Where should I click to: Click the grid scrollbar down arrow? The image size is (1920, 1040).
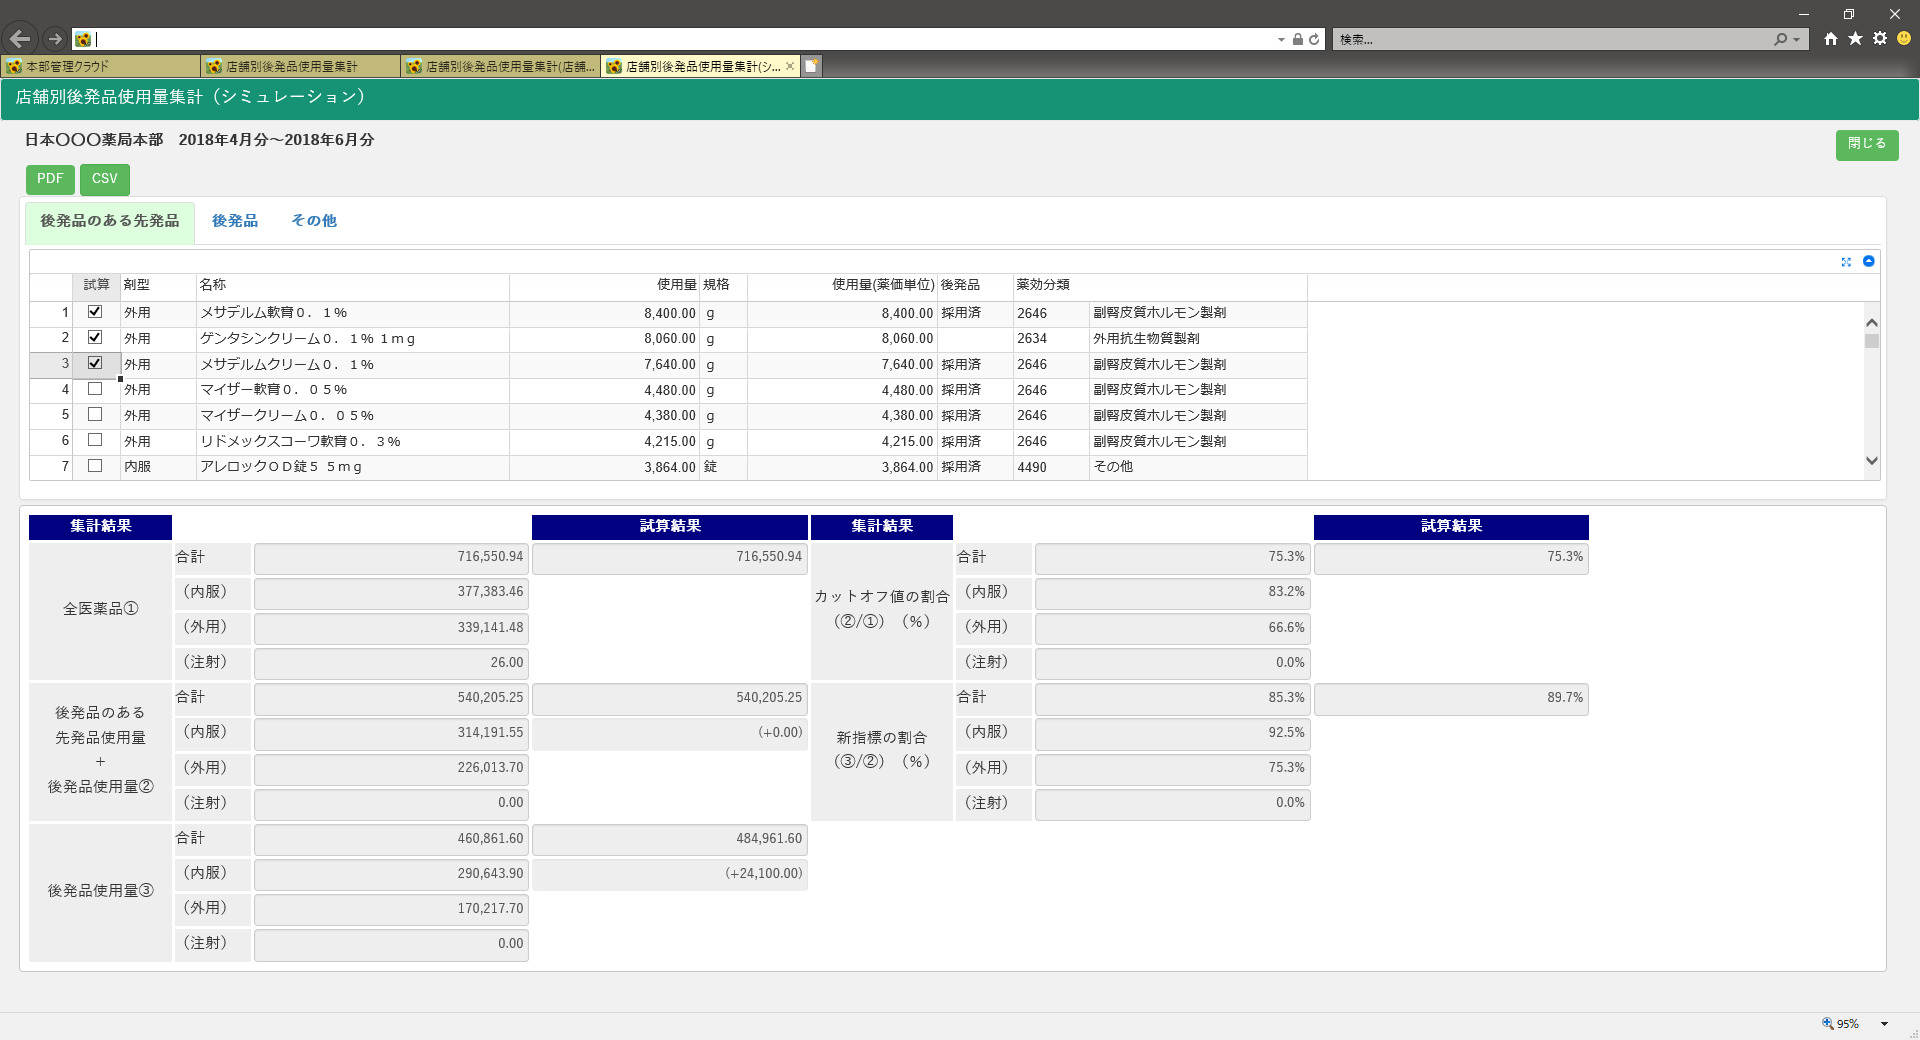pos(1872,461)
